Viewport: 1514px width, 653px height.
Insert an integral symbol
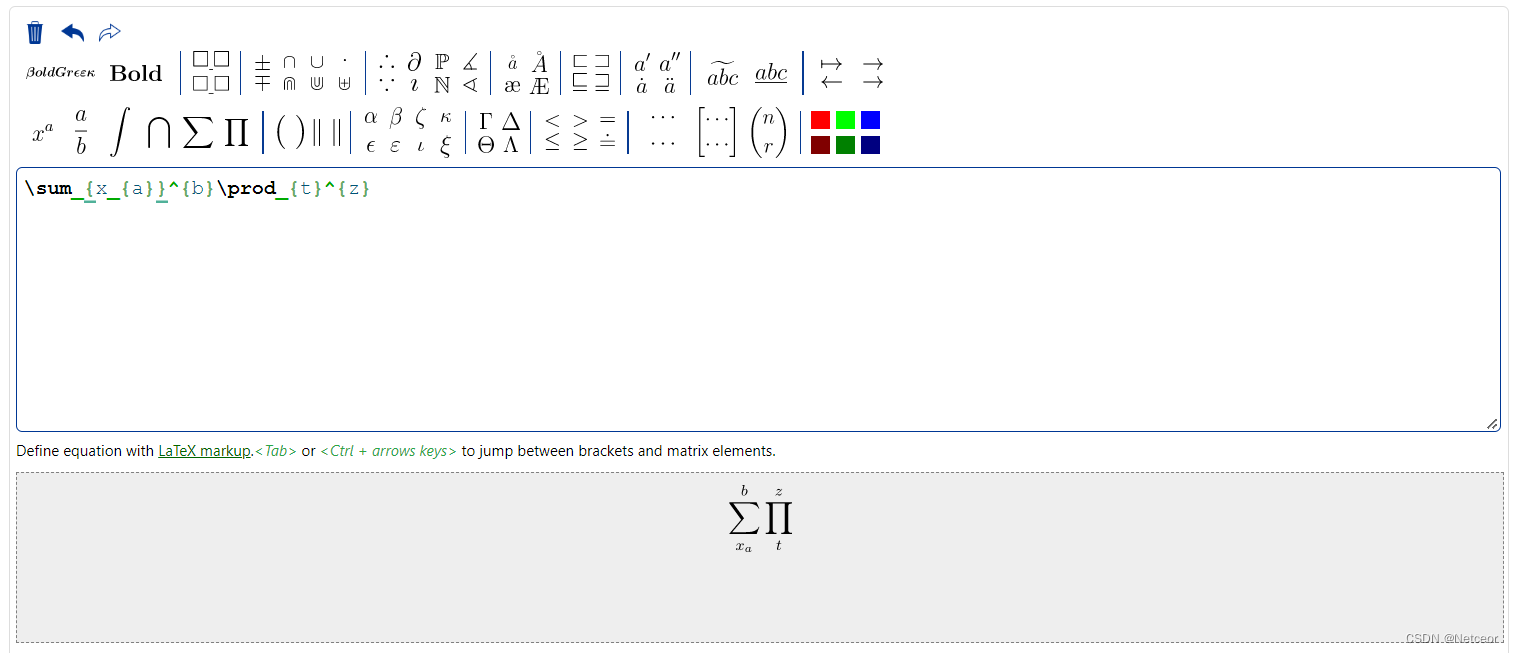pyautogui.click(x=119, y=132)
